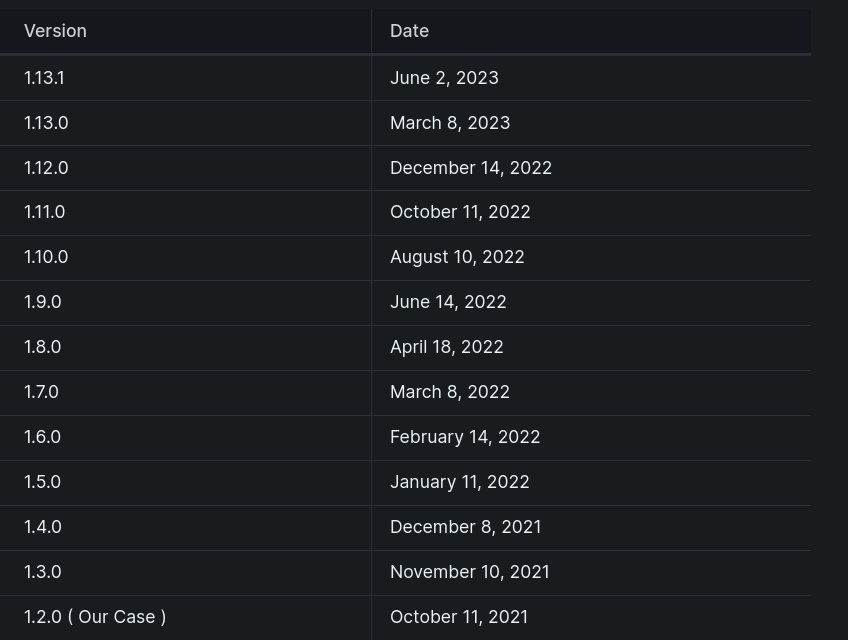This screenshot has width=848, height=640.
Task: Click the 1.5.0 version cell
Action: (x=43, y=482)
